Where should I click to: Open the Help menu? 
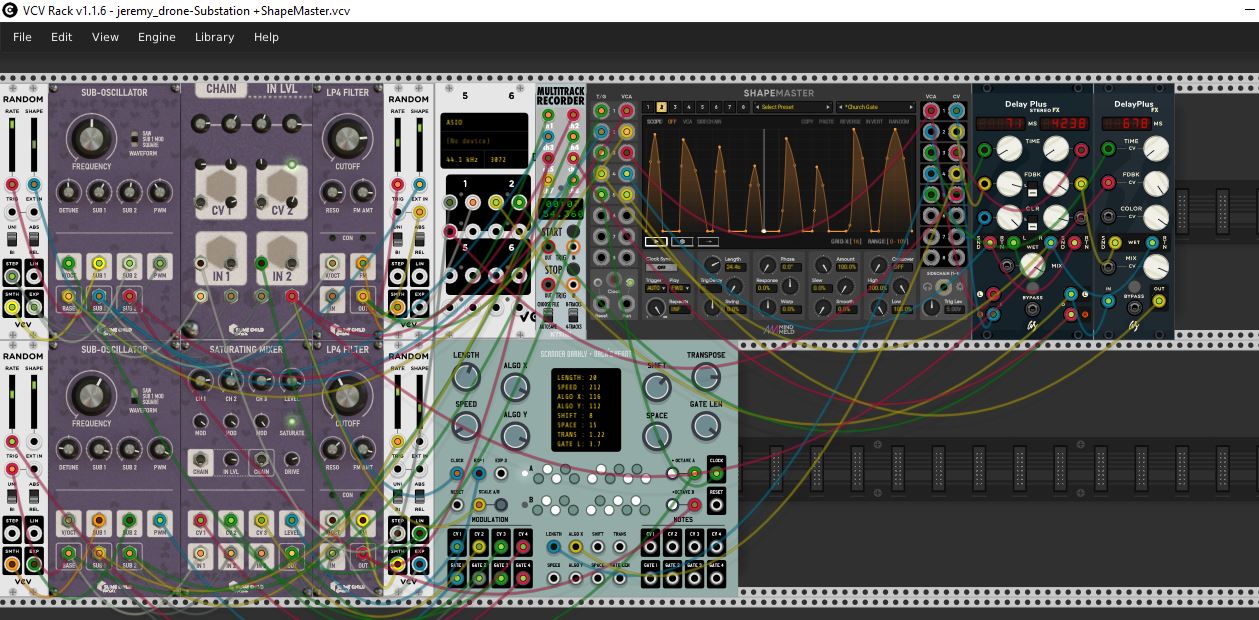[x=266, y=37]
